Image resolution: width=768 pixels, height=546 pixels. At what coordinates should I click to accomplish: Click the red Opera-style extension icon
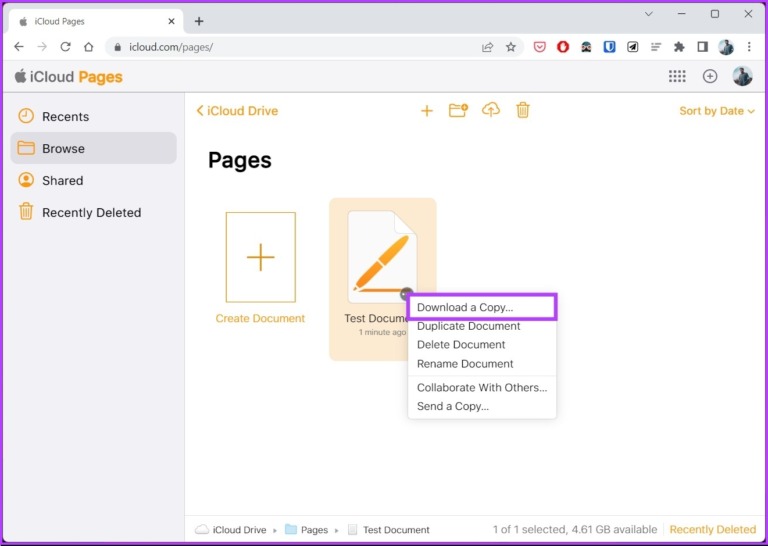(x=563, y=47)
